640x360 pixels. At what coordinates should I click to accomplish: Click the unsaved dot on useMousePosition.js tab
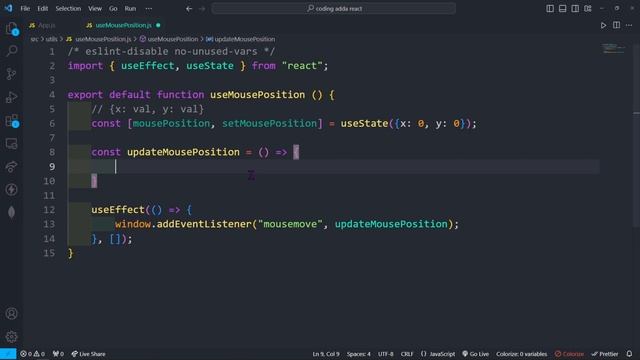pyautogui.click(x=158, y=25)
